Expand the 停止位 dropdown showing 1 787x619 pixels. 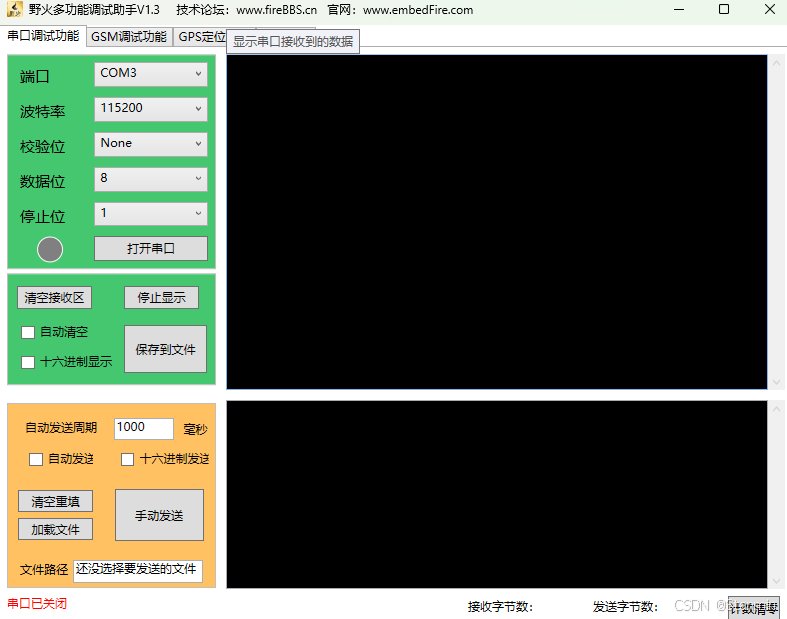151,214
